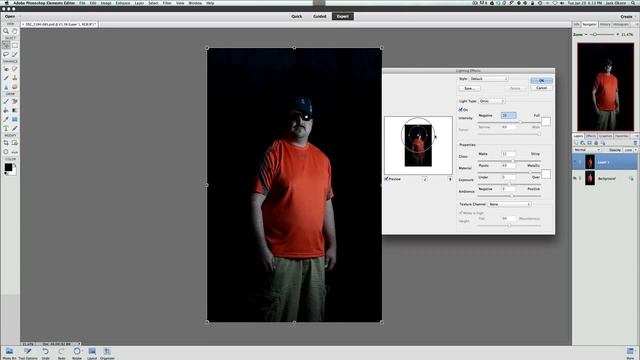The height and width of the screenshot is (360, 640).
Task: Open the Texture Channel dropdown
Action: point(509,204)
